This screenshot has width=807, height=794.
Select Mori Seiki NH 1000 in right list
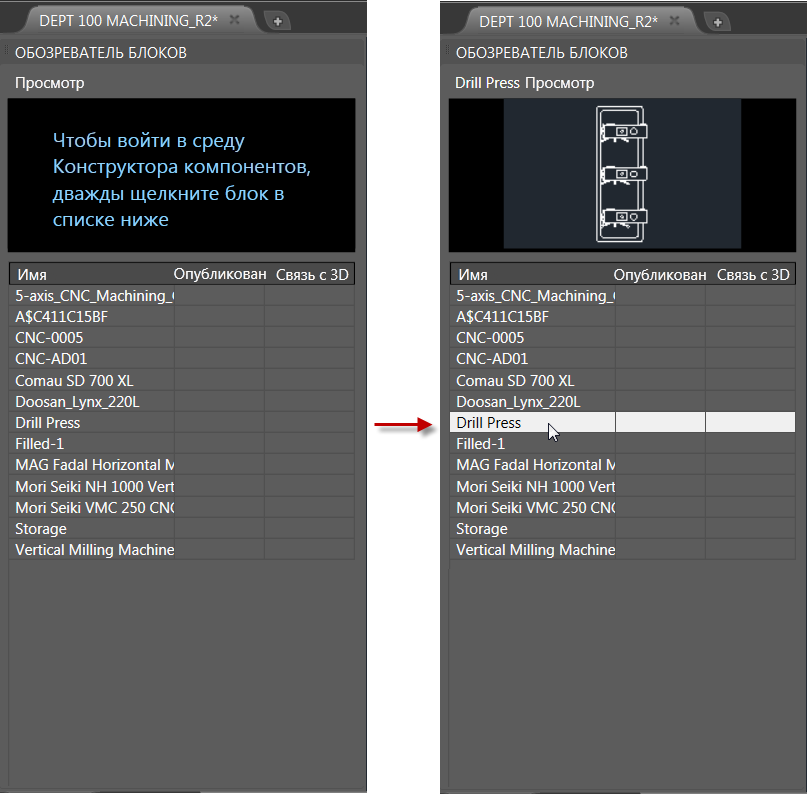[623, 487]
